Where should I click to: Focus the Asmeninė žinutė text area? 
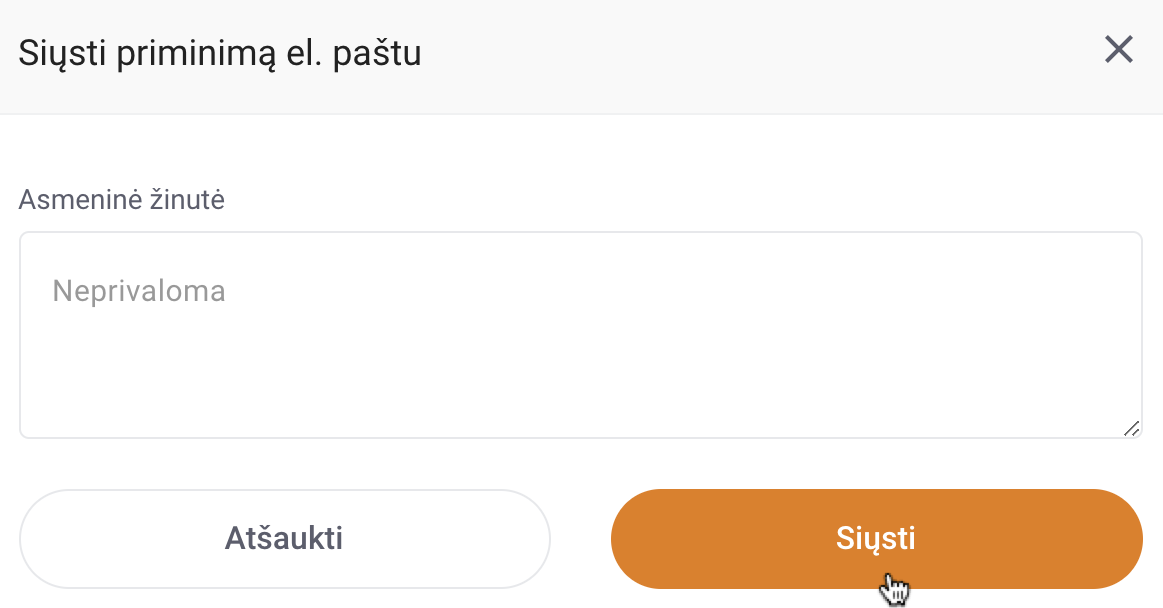581,335
